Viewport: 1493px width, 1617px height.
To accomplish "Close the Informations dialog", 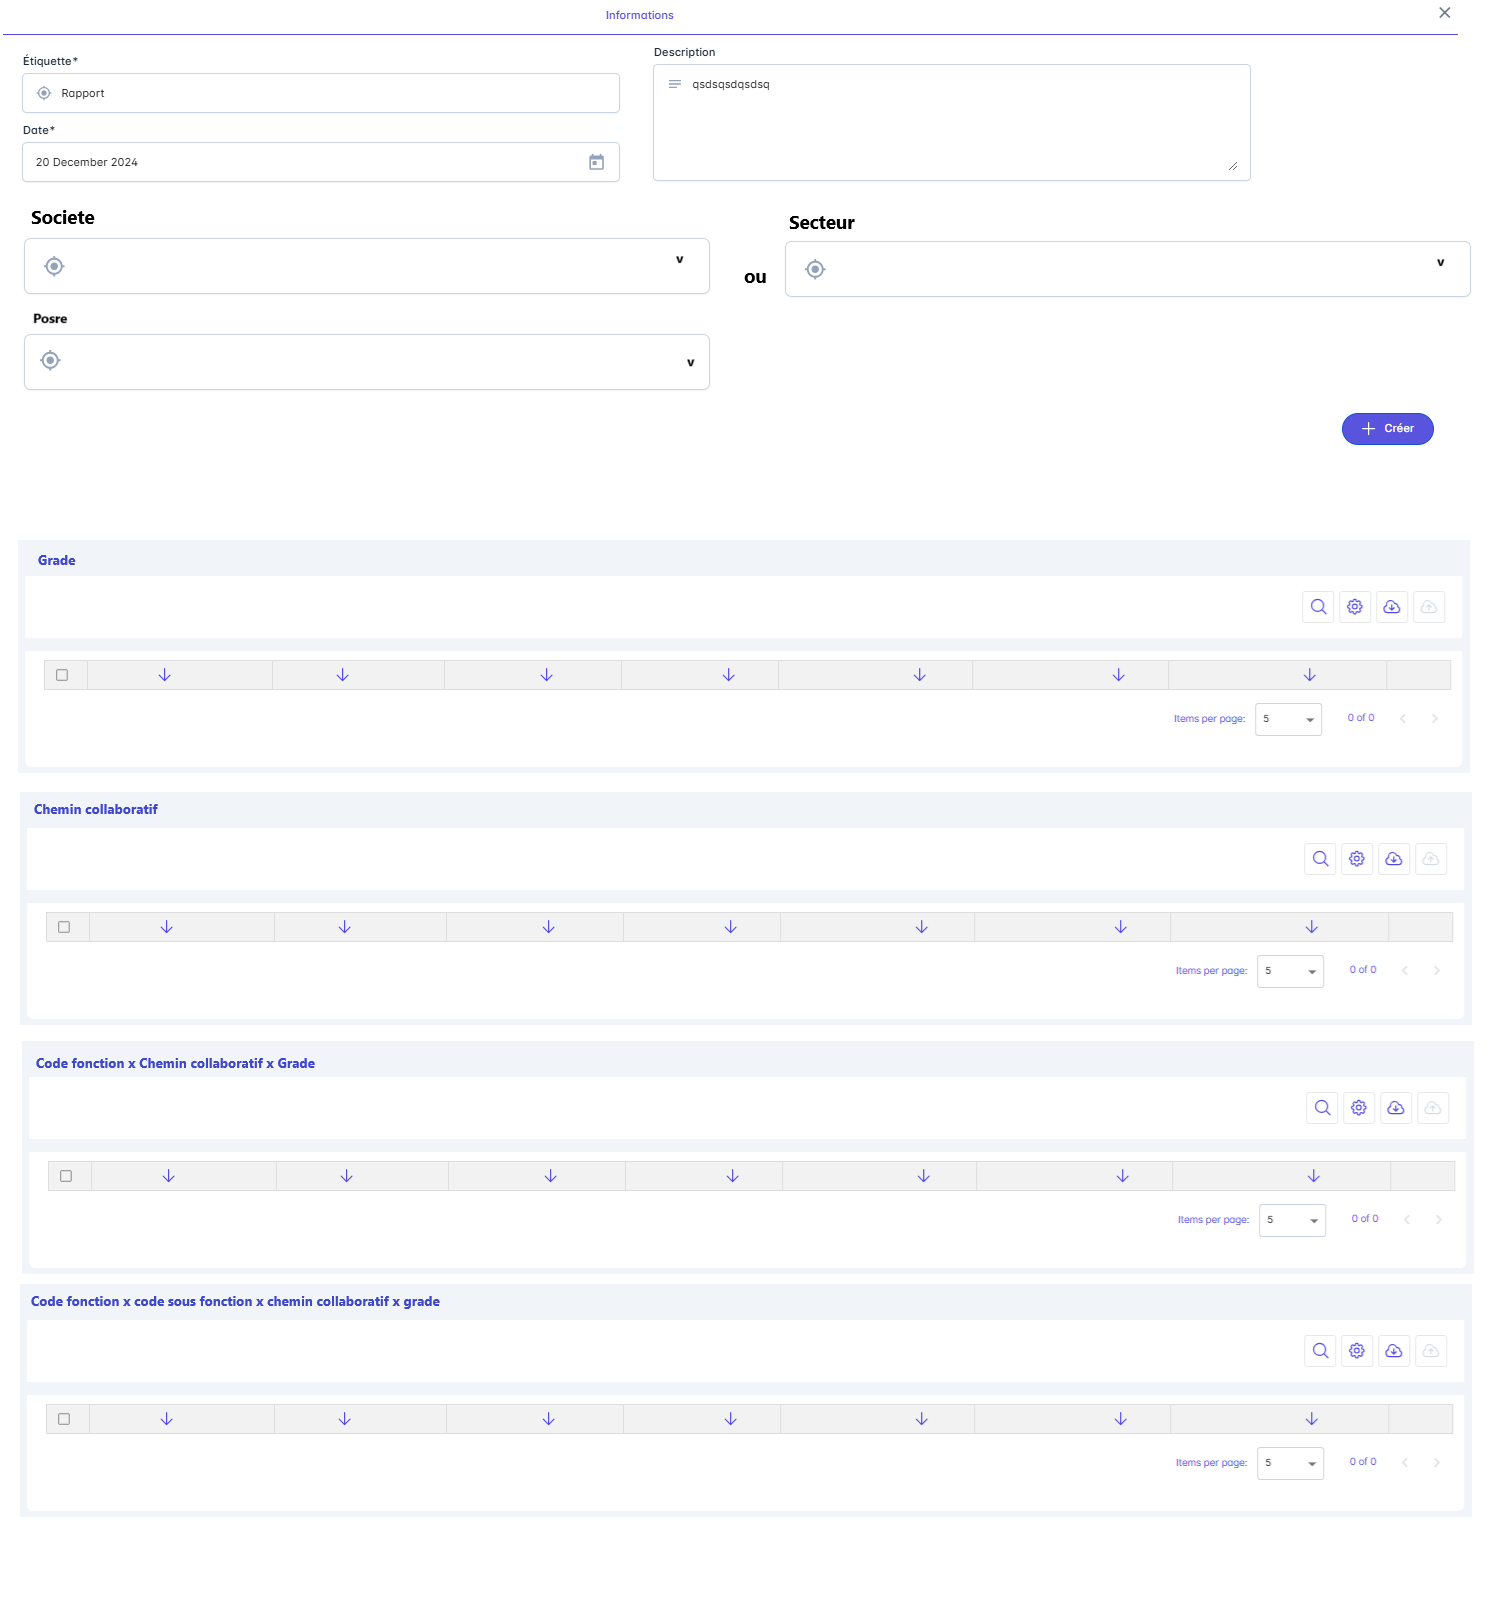I will pyautogui.click(x=1444, y=13).
